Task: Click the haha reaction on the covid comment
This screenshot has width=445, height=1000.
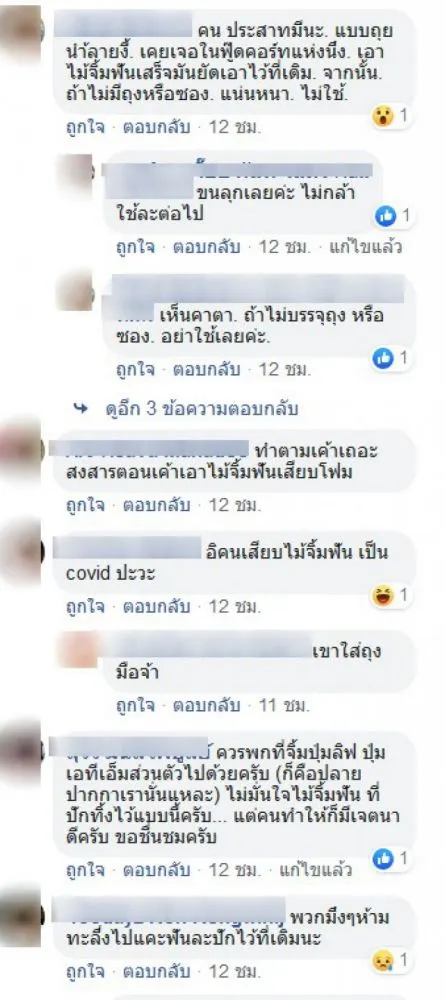Action: tap(384, 596)
